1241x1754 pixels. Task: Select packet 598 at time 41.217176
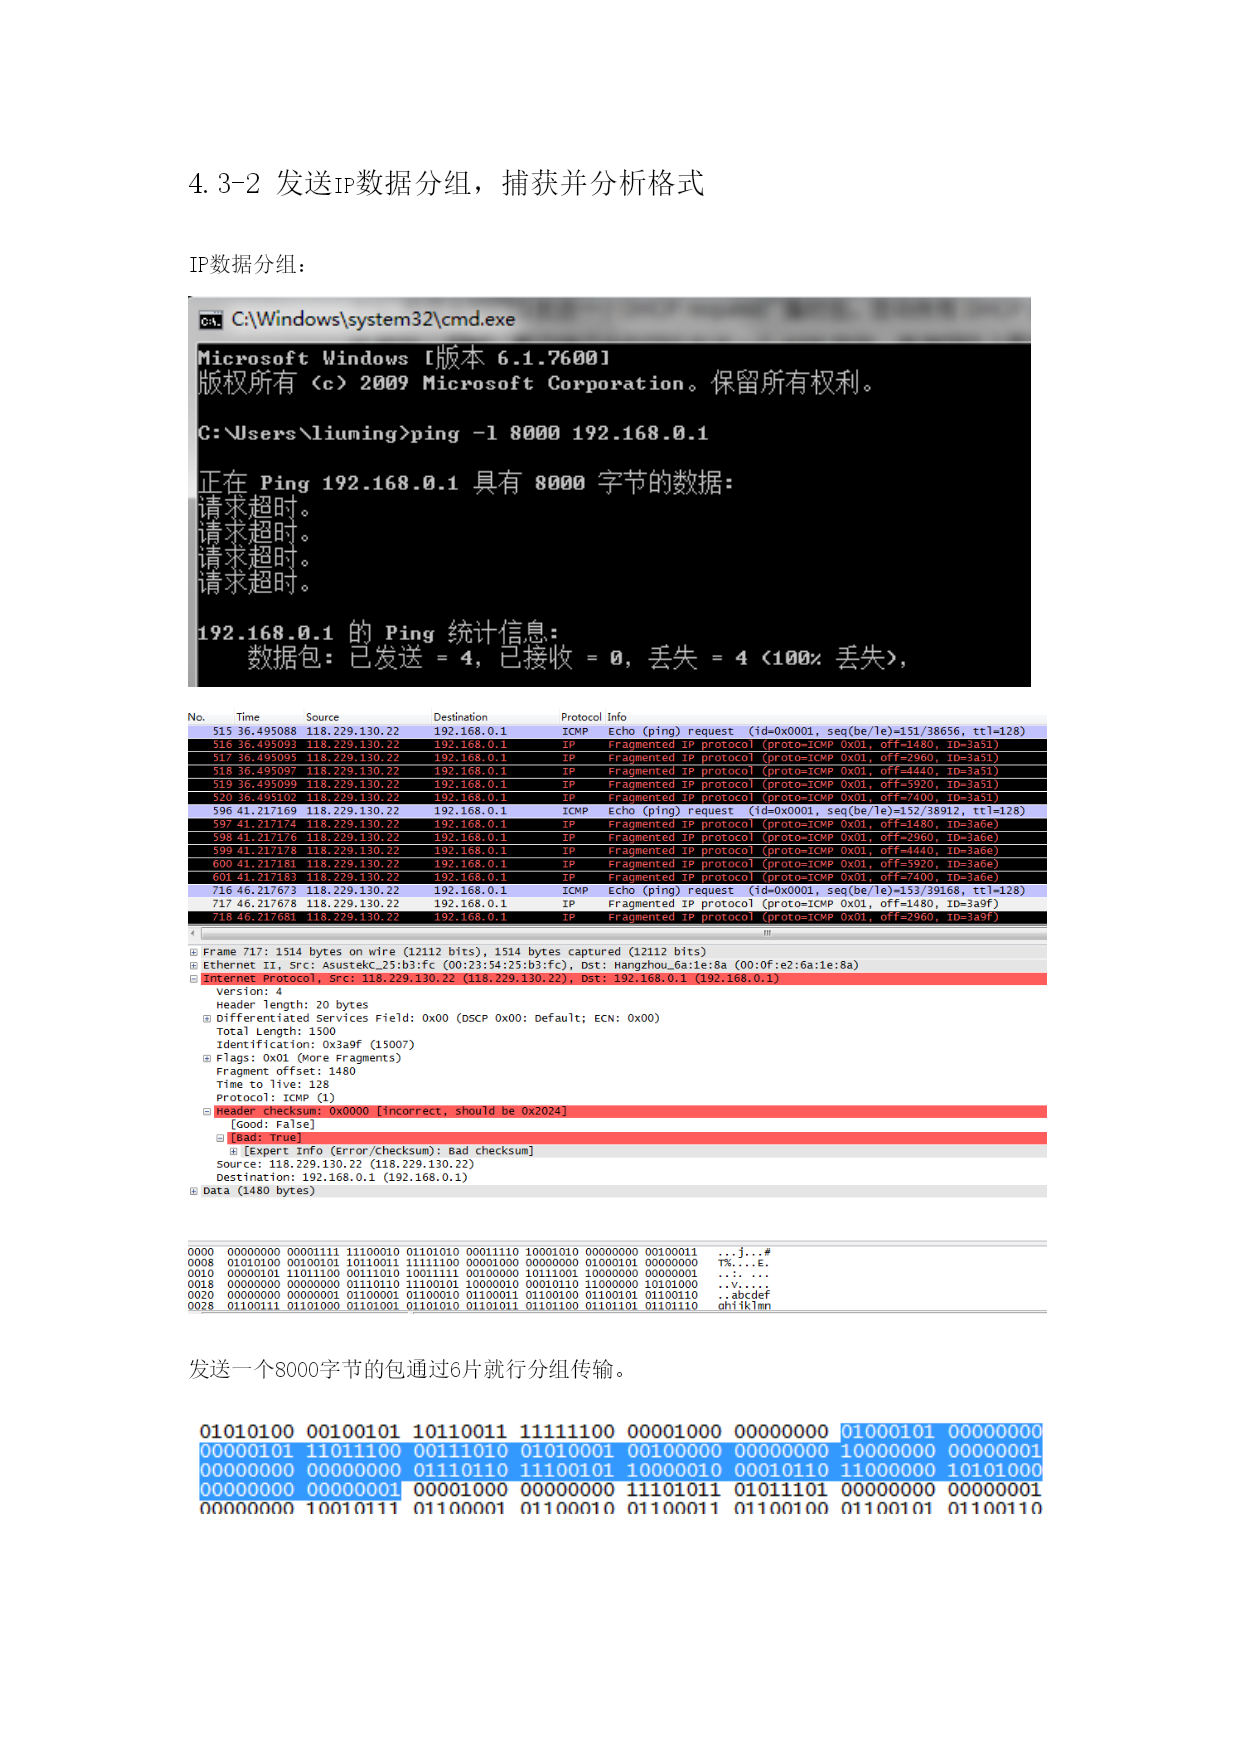[617, 837]
